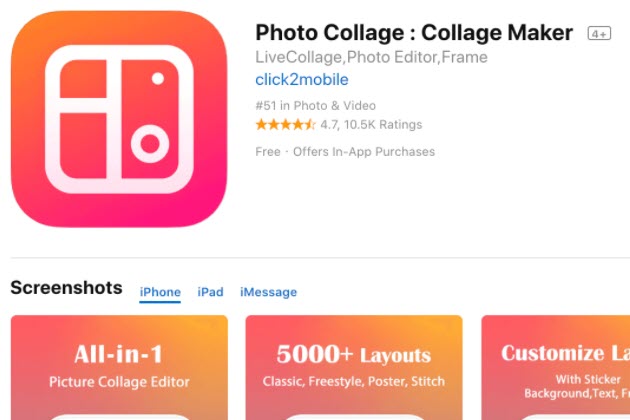Click the 4.7, 10.5K Ratings text

point(371,125)
